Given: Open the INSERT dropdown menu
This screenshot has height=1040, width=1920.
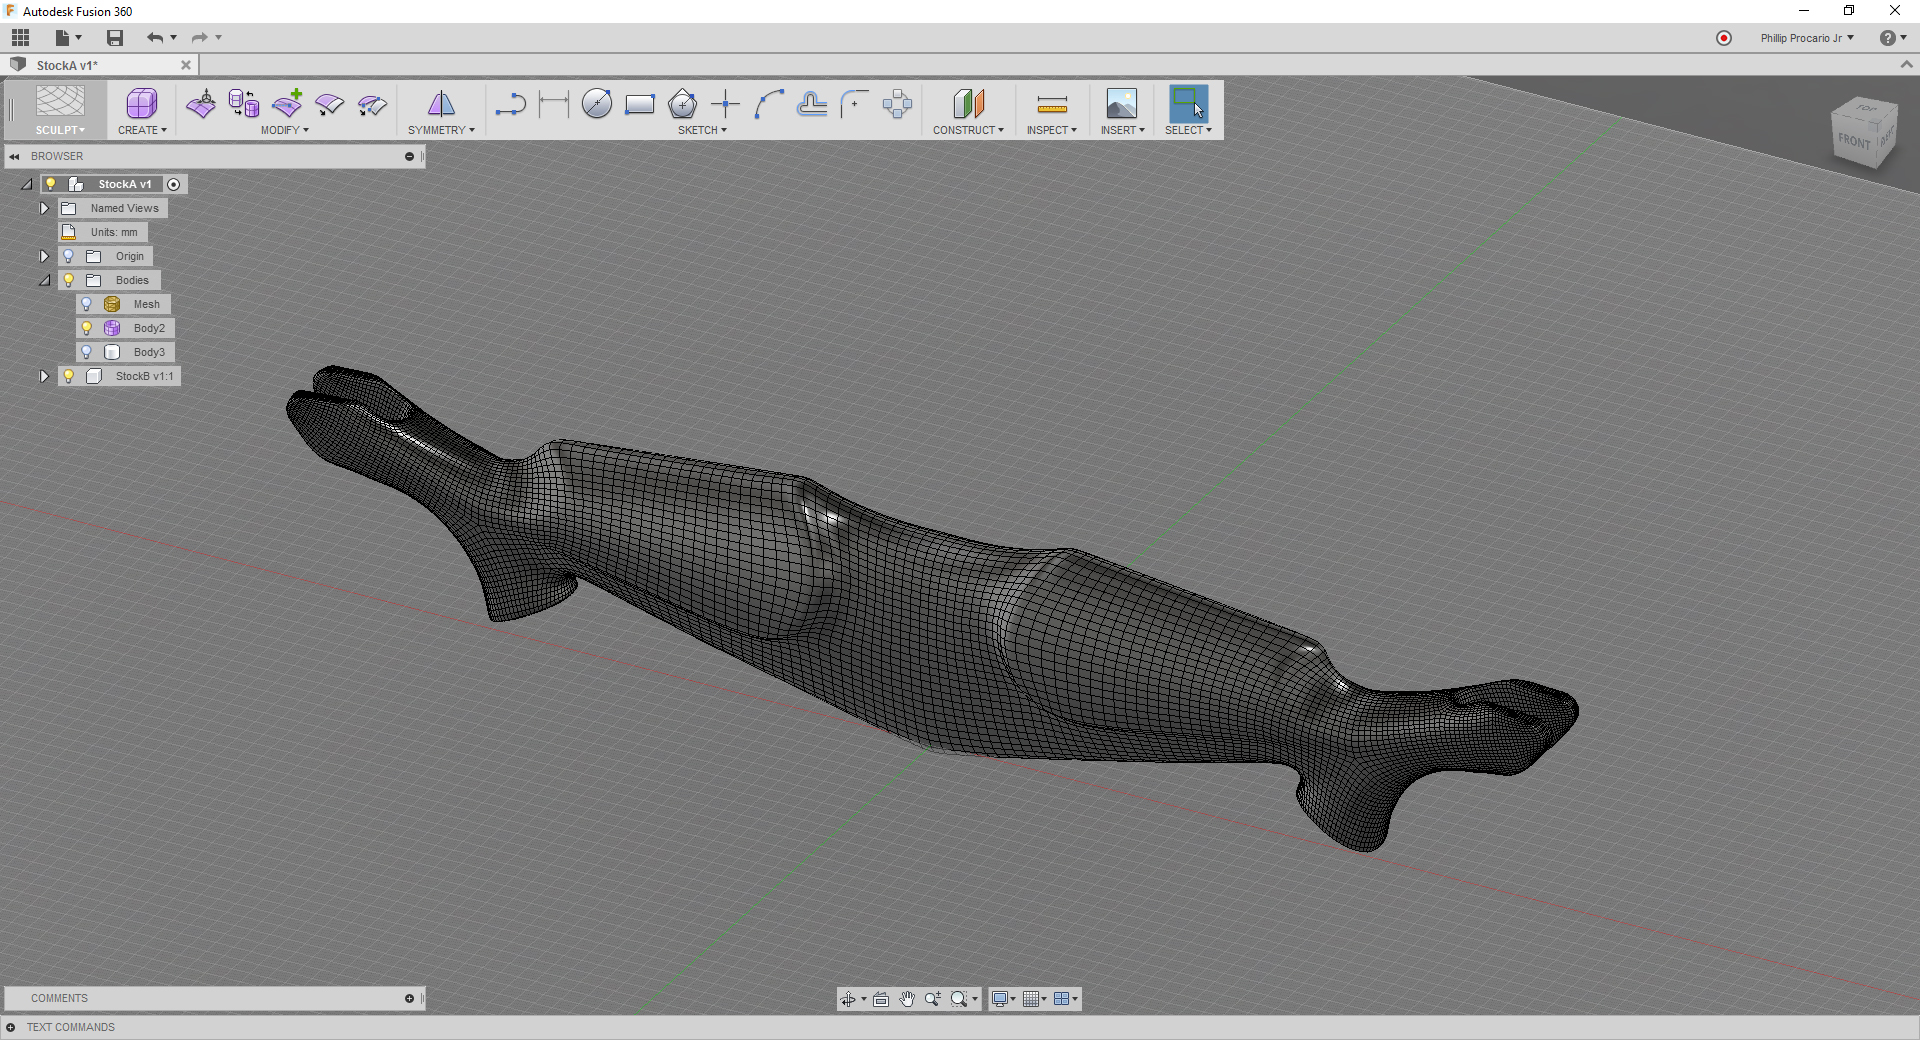Looking at the screenshot, I should (x=1122, y=130).
